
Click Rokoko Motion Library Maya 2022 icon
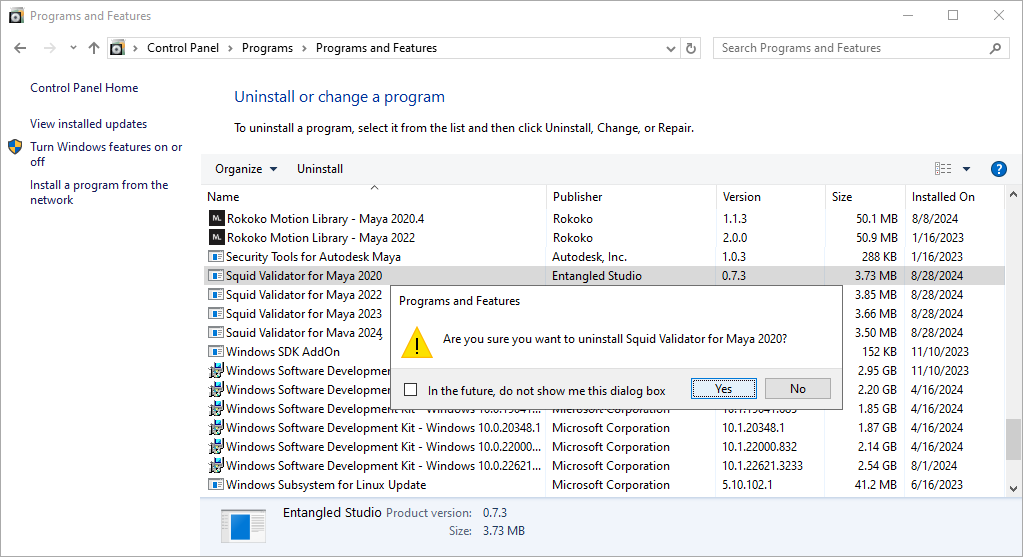click(x=216, y=237)
